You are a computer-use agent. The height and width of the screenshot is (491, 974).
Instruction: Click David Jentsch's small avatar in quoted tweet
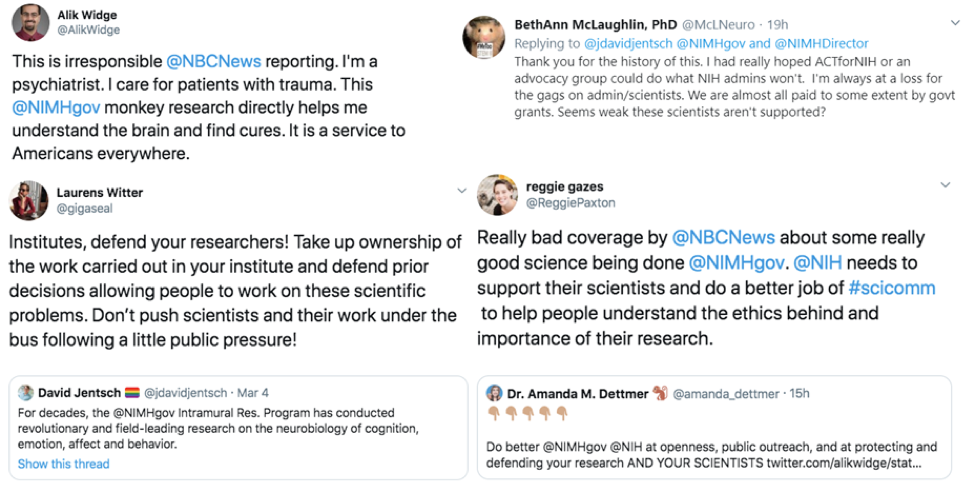coord(26,393)
